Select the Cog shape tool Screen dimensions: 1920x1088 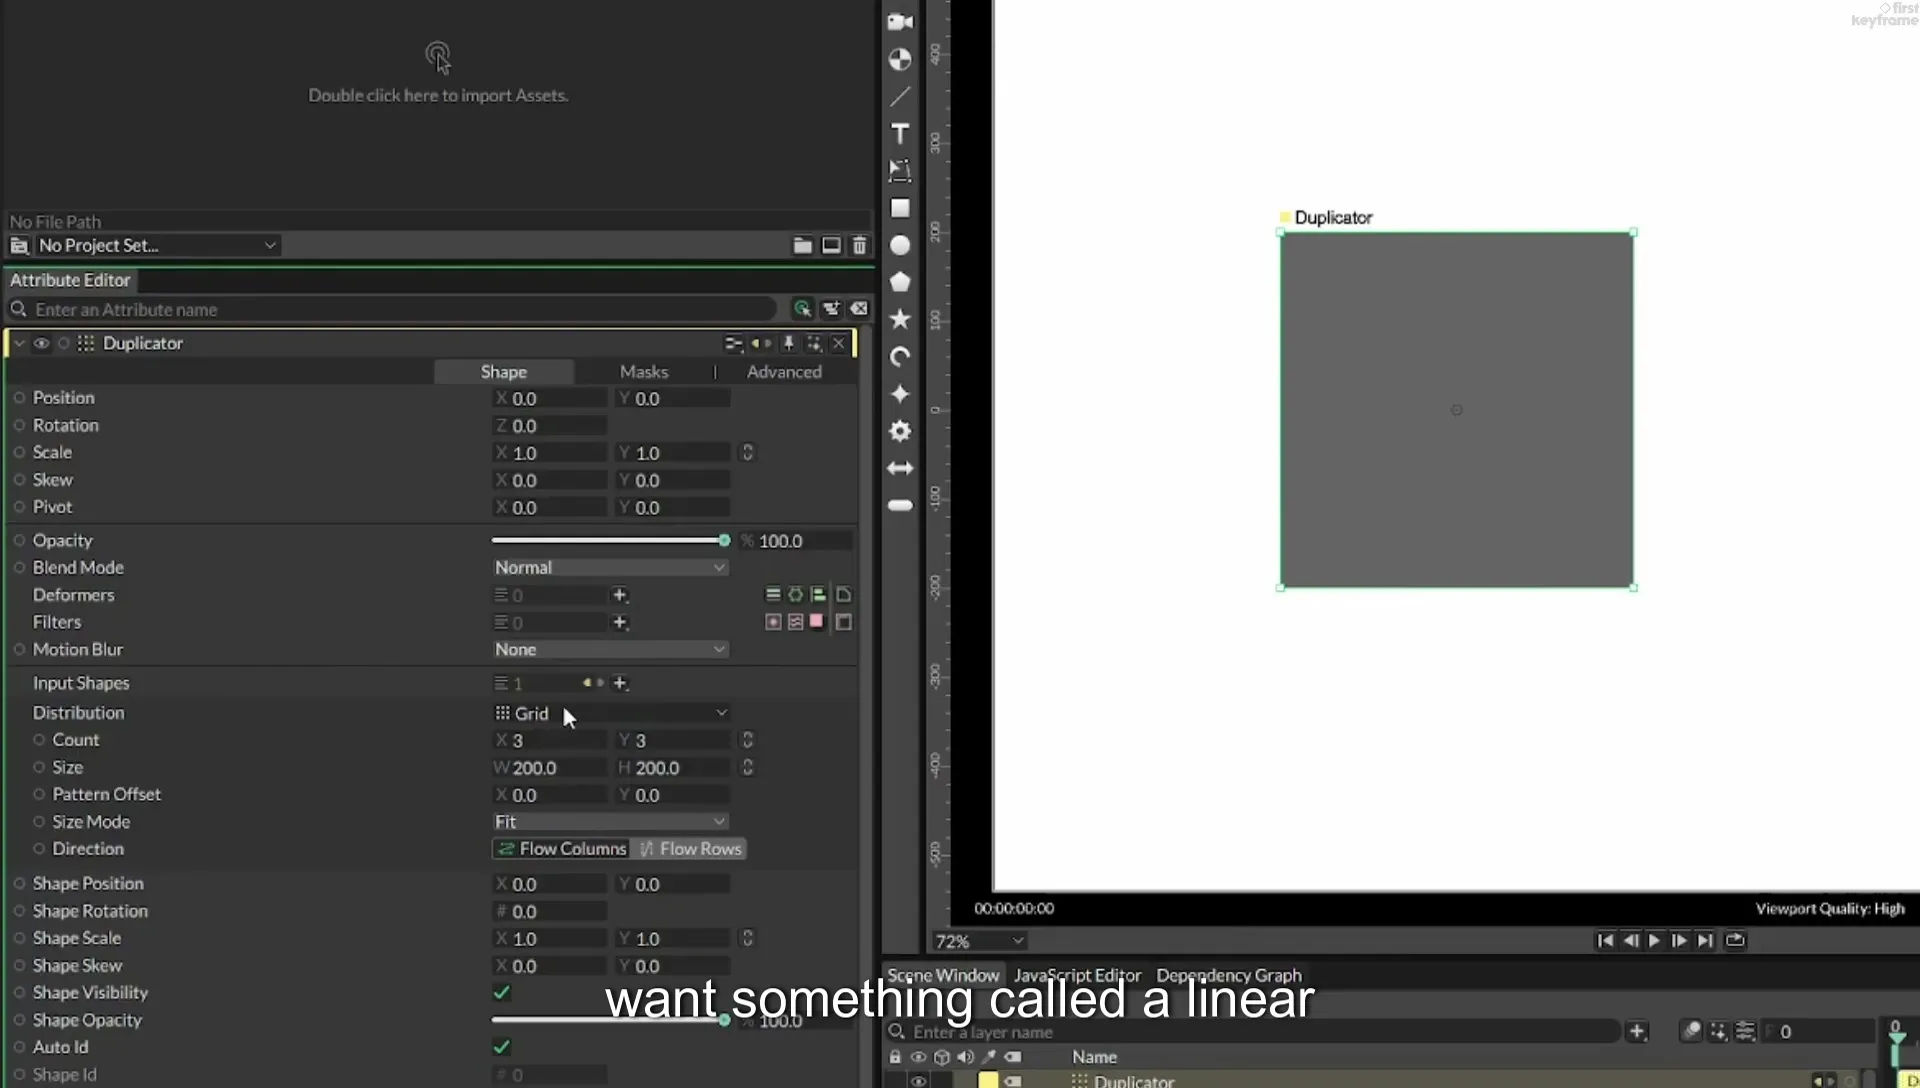coord(900,431)
